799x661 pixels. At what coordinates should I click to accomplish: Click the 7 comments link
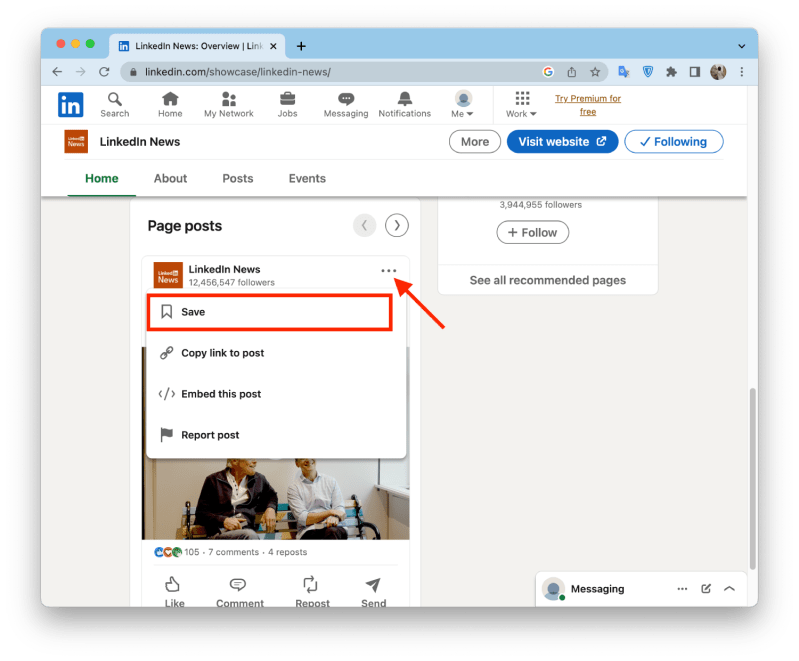pos(233,552)
